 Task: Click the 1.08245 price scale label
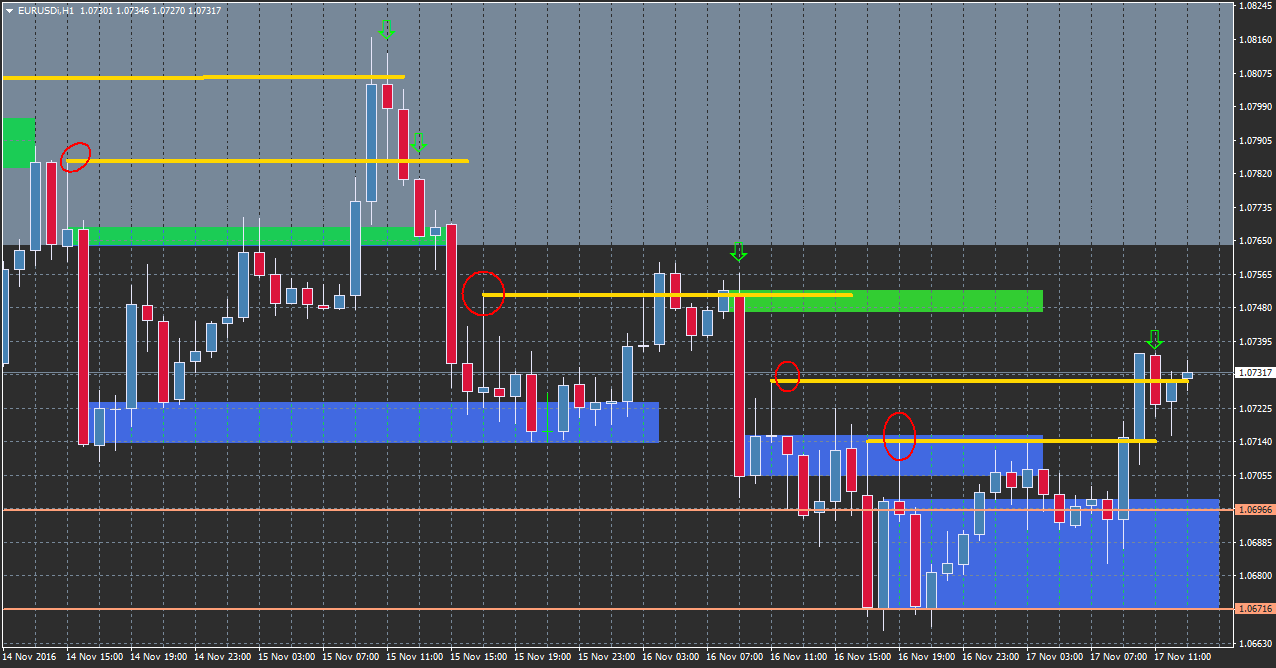1255,6
